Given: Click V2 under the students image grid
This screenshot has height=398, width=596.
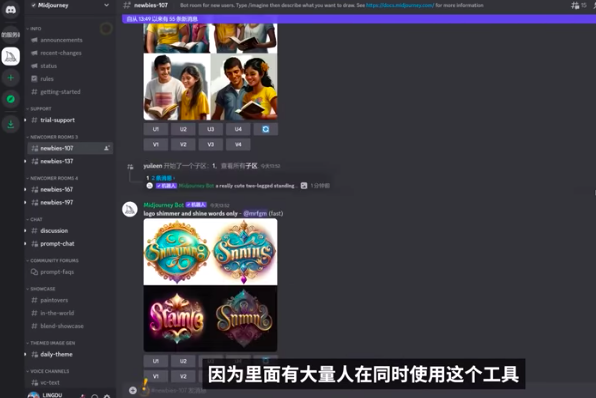Looking at the screenshot, I should [x=183, y=144].
